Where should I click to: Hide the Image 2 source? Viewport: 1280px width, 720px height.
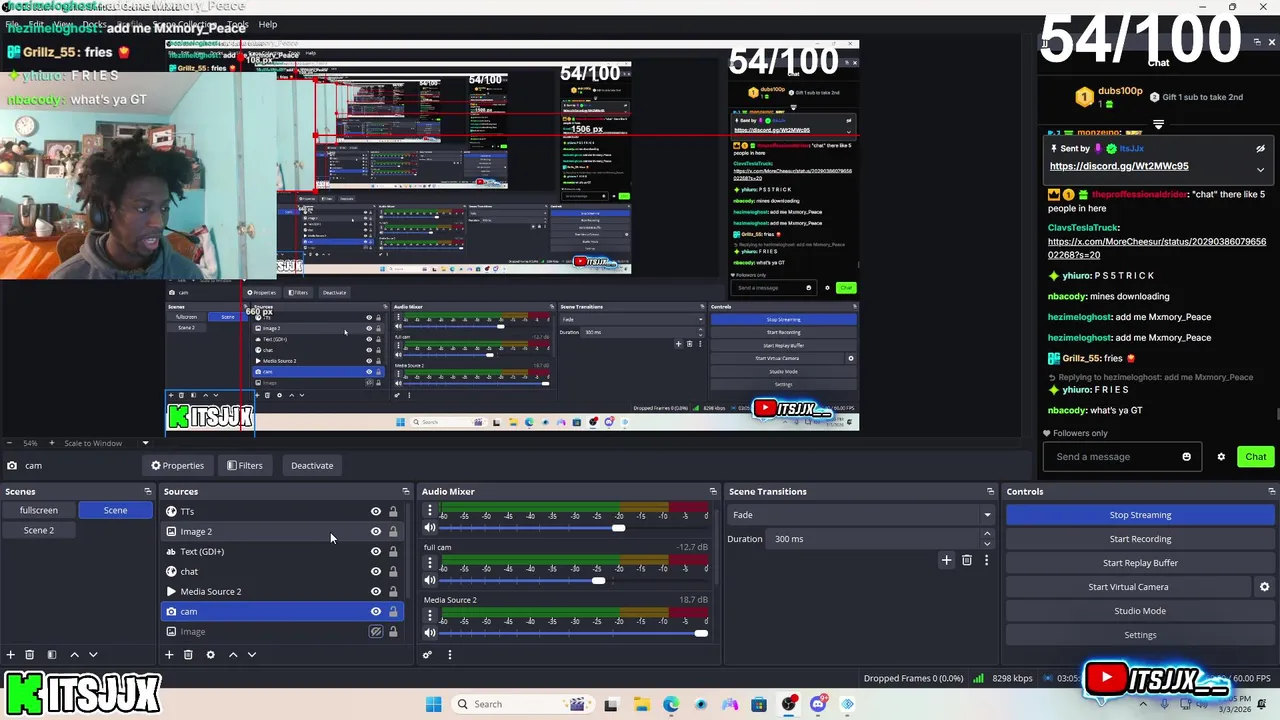tap(376, 531)
